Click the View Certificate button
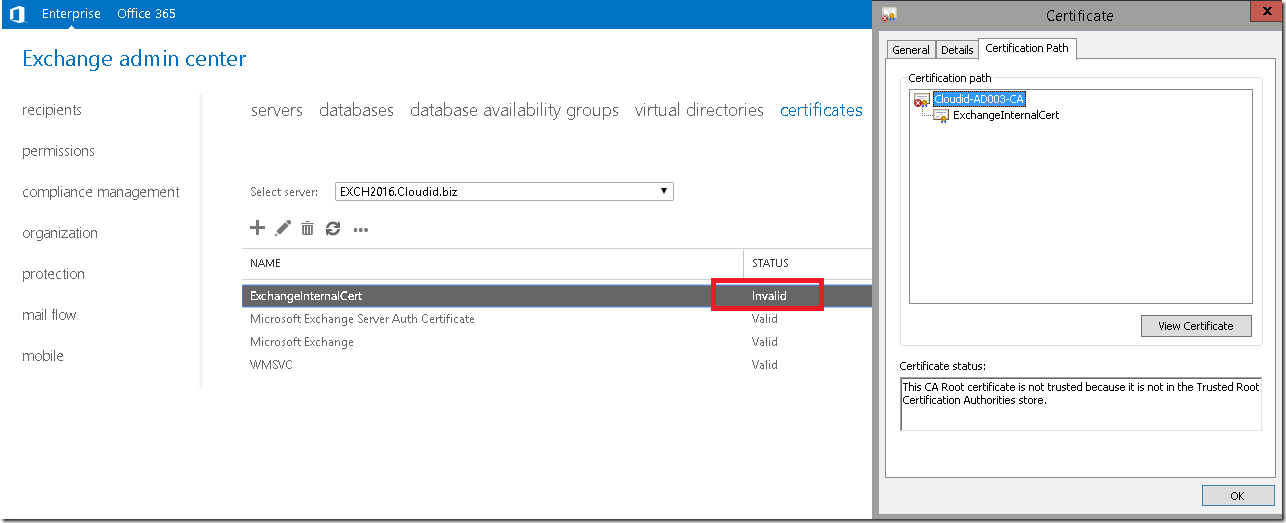Image resolution: width=1286 pixels, height=523 pixels. [1196, 326]
